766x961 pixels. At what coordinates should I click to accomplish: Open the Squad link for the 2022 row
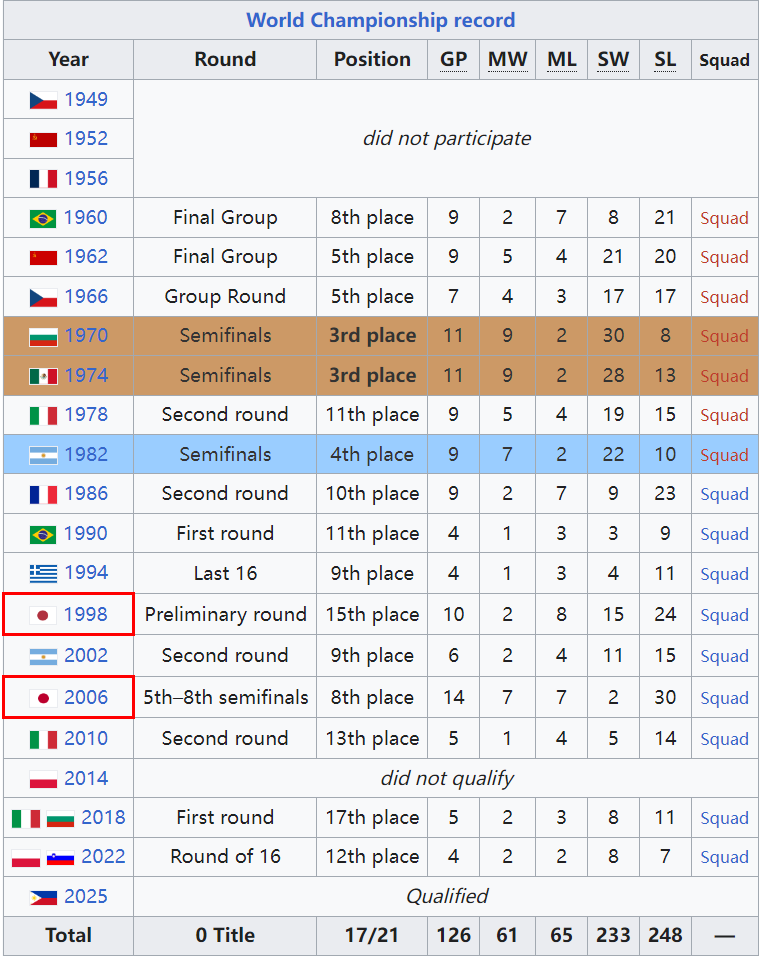pyautogui.click(x=724, y=857)
